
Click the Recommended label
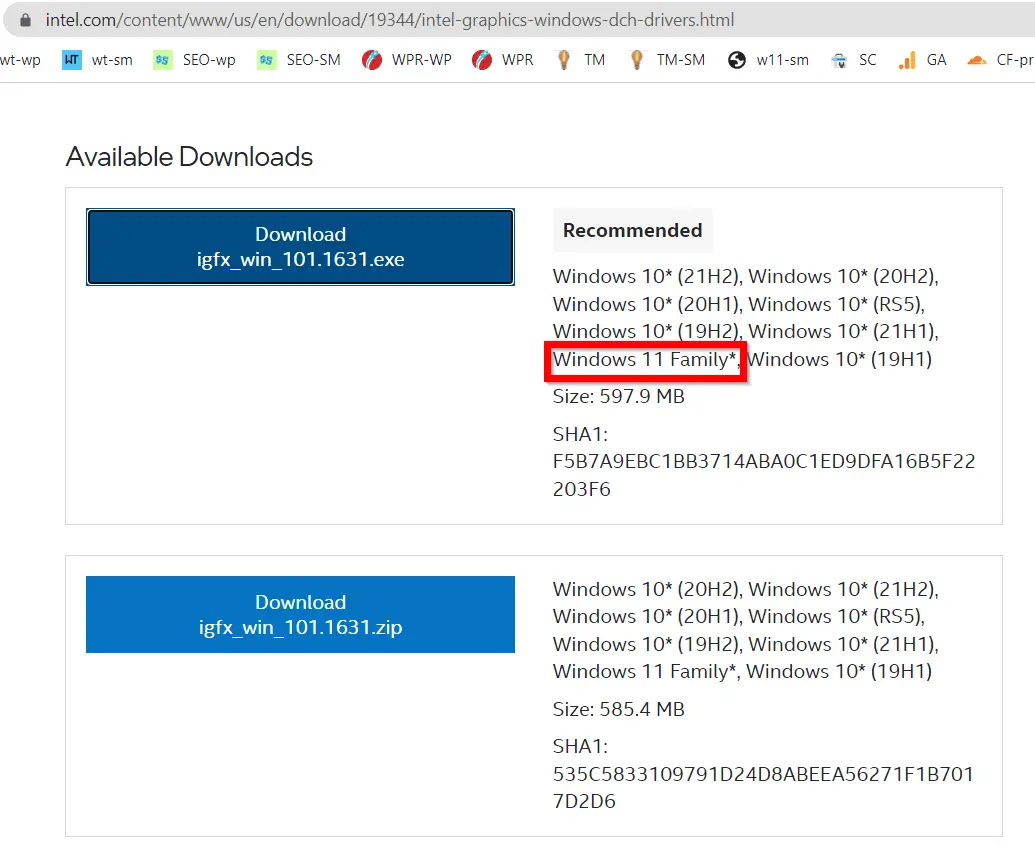click(632, 230)
